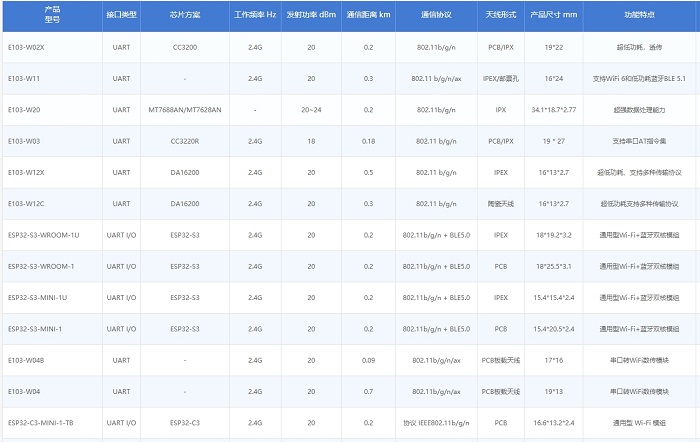Click the 20~24 transmit power value
The height and width of the screenshot is (442, 700).
311,110
